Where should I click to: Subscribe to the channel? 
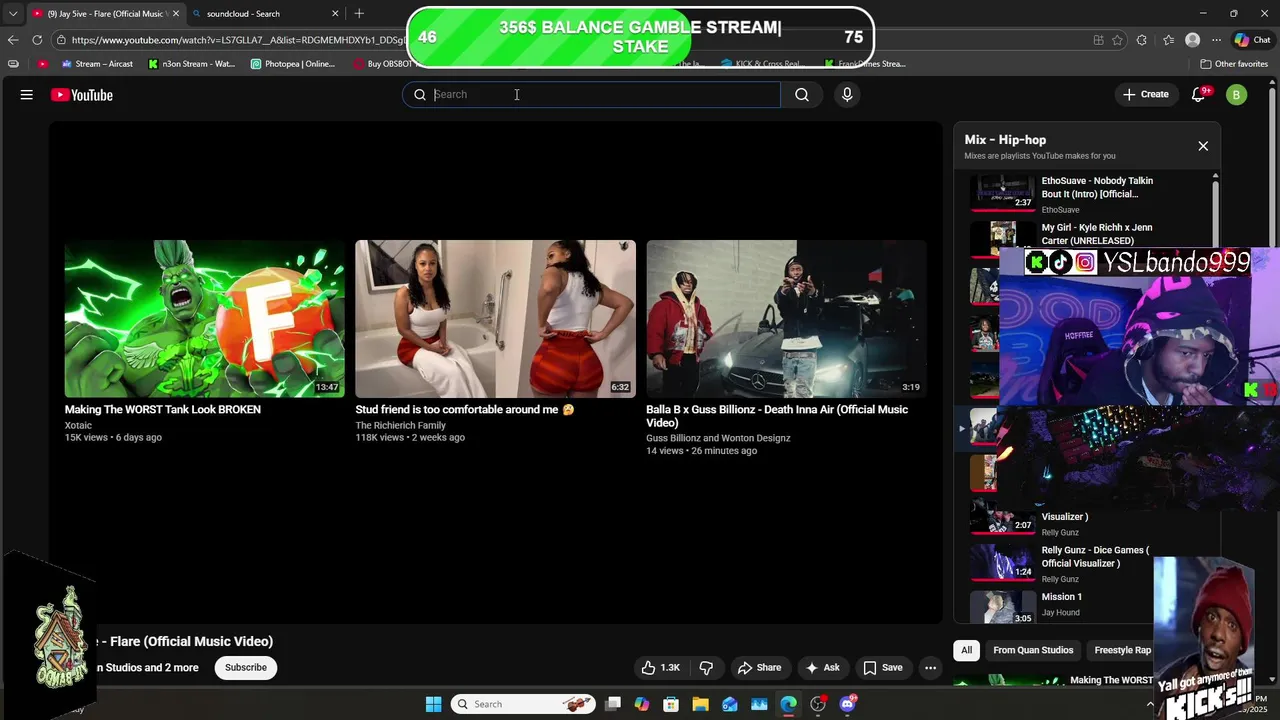tap(246, 668)
